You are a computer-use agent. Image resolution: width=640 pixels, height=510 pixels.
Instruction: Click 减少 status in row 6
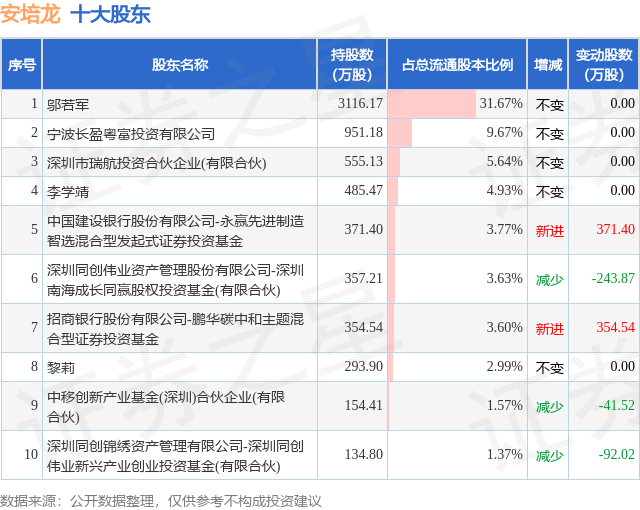tap(549, 280)
